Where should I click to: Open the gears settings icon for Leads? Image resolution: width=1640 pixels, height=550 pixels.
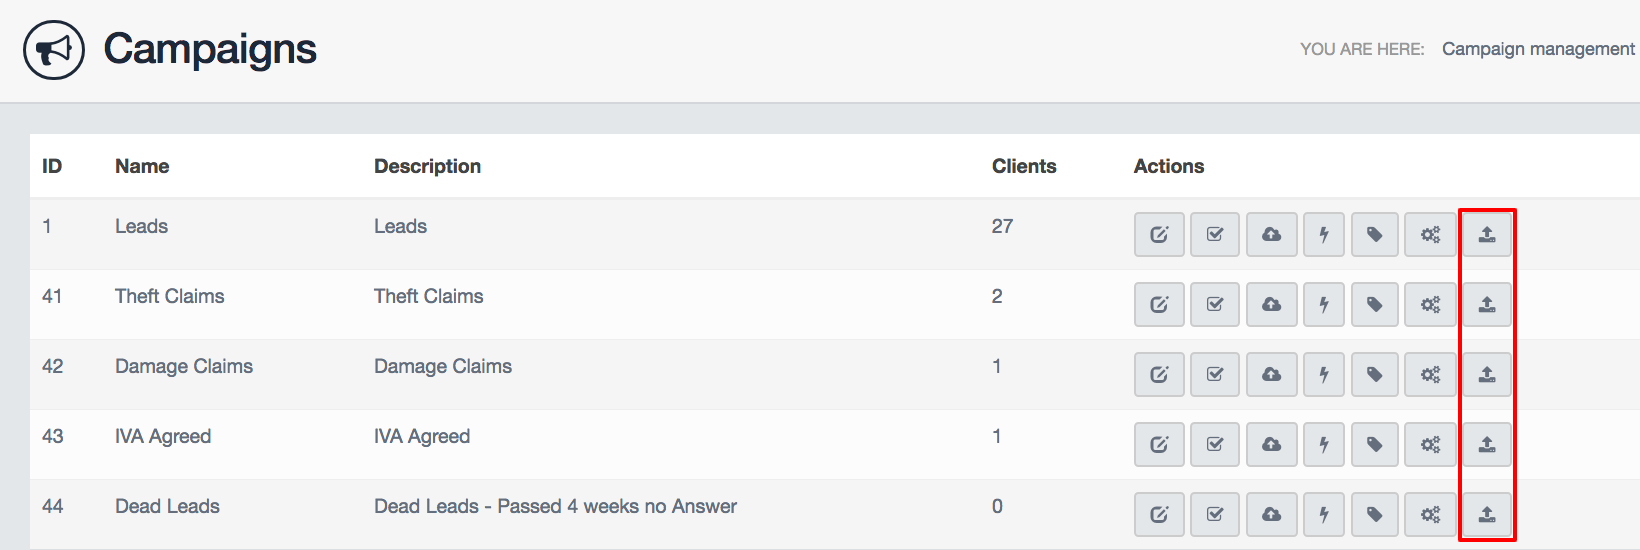pos(1430,235)
